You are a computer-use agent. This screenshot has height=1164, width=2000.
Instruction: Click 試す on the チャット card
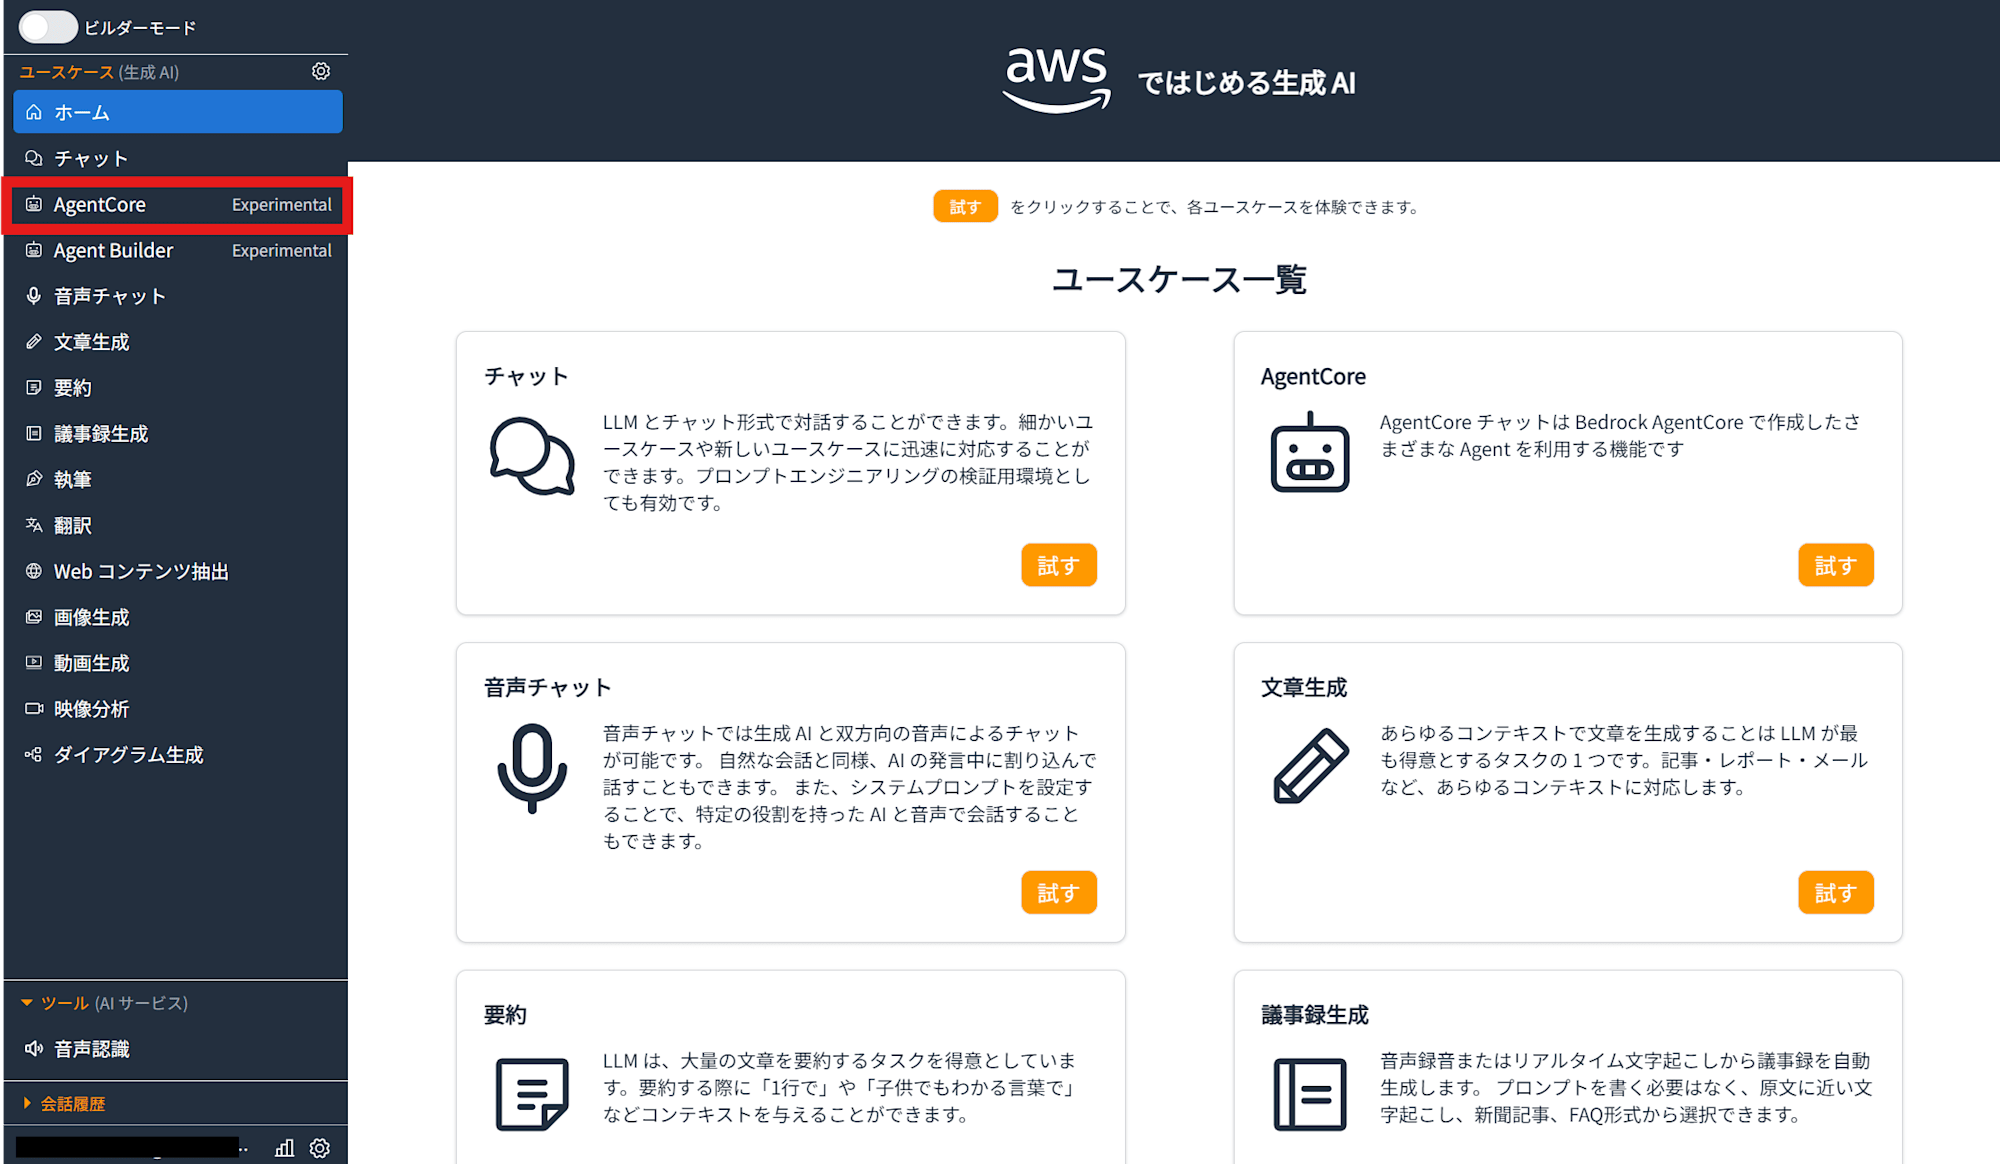(1058, 564)
